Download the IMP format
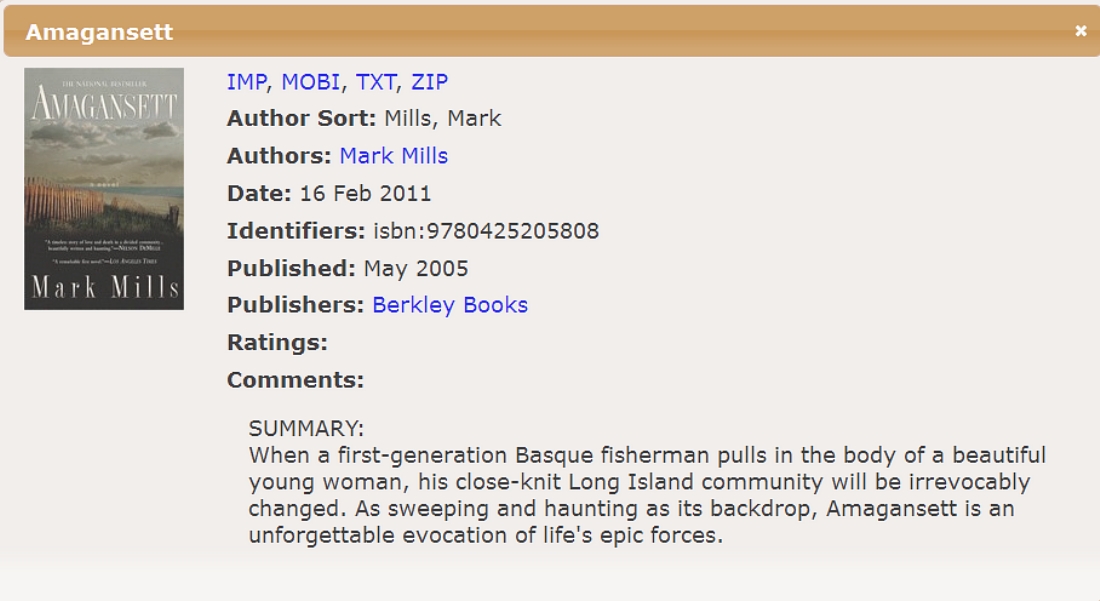 246,82
